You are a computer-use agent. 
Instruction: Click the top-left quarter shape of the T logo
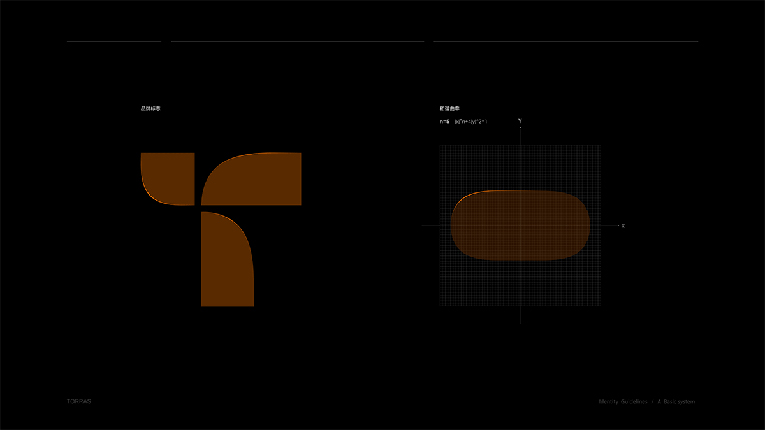[168, 179]
